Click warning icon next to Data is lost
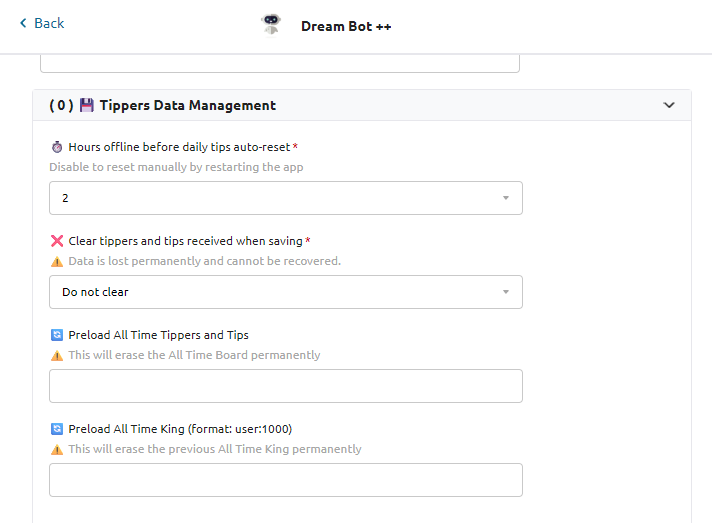The width and height of the screenshot is (712, 523). tap(57, 262)
